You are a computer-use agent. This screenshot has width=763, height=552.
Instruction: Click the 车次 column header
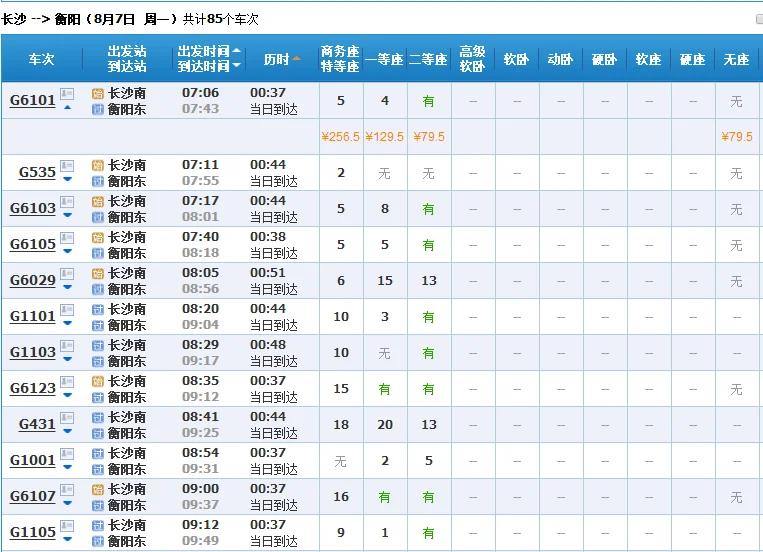(41, 59)
